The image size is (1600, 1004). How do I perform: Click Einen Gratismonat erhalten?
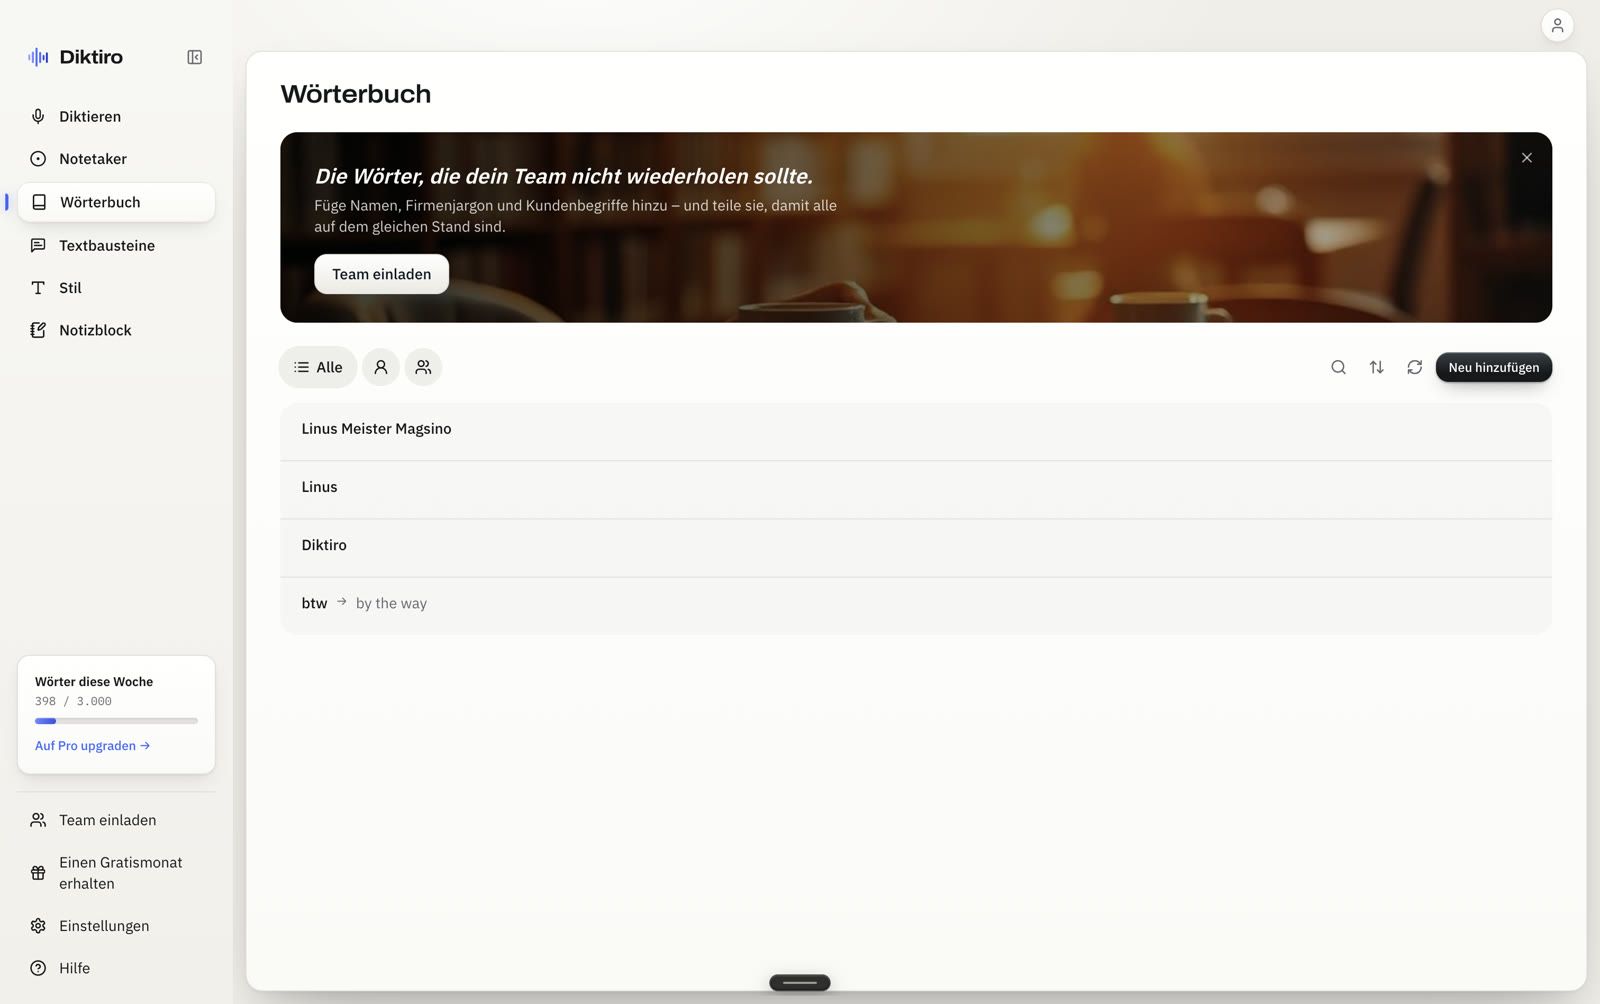point(116,873)
